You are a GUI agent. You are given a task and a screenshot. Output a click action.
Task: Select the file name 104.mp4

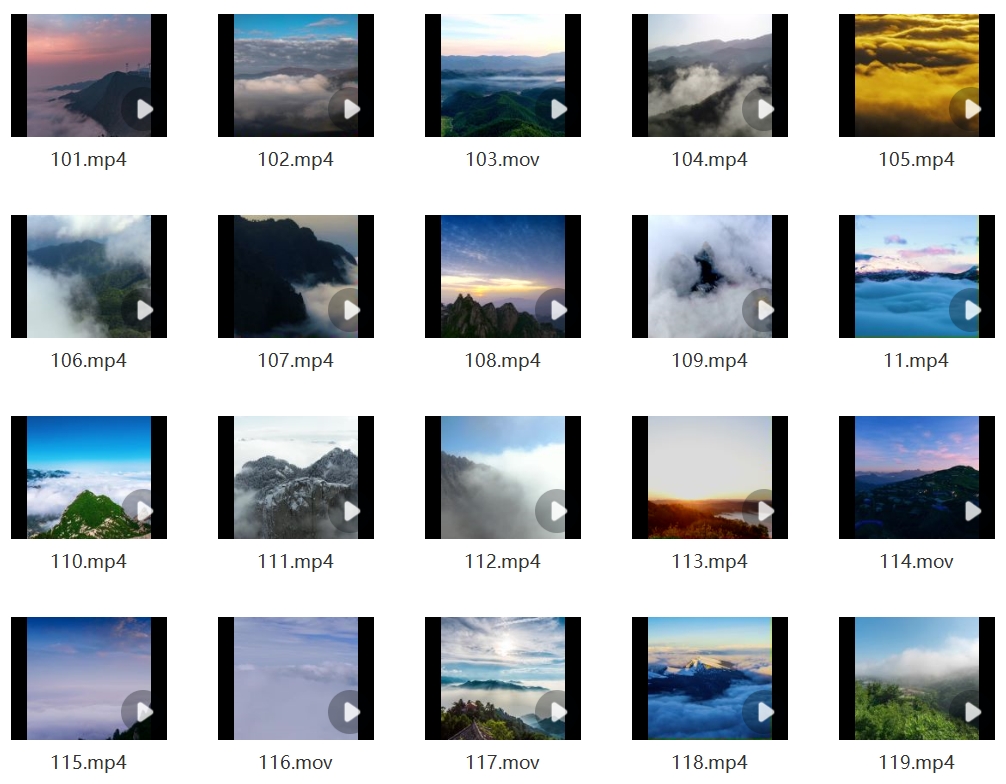(710, 159)
